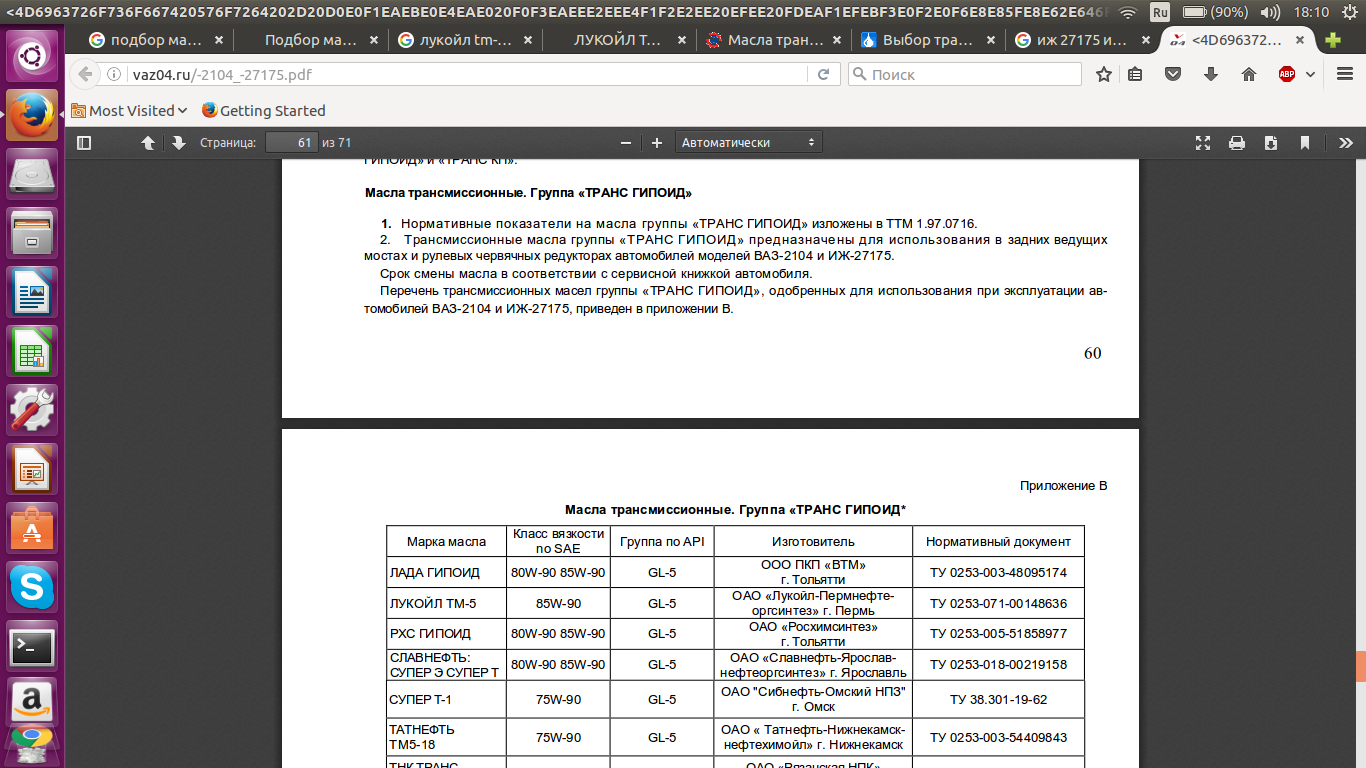Open the Ubuntu Dash launcher
The width and height of the screenshot is (1366, 768).
(x=32, y=54)
